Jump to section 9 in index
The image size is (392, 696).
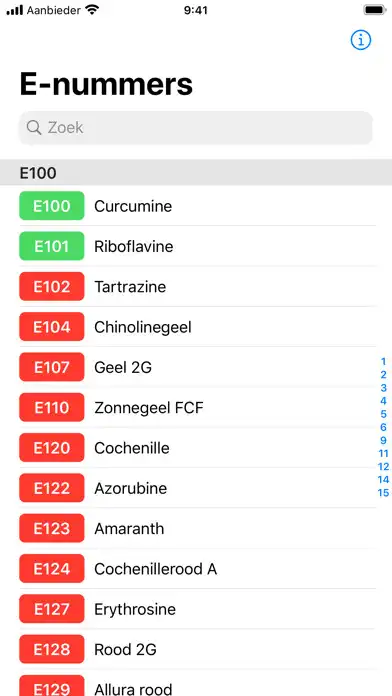[x=384, y=440]
